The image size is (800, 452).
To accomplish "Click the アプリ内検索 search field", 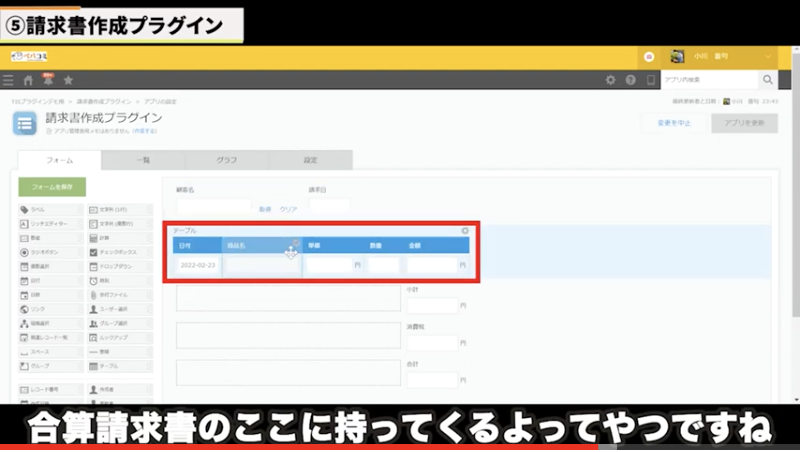I will point(708,80).
